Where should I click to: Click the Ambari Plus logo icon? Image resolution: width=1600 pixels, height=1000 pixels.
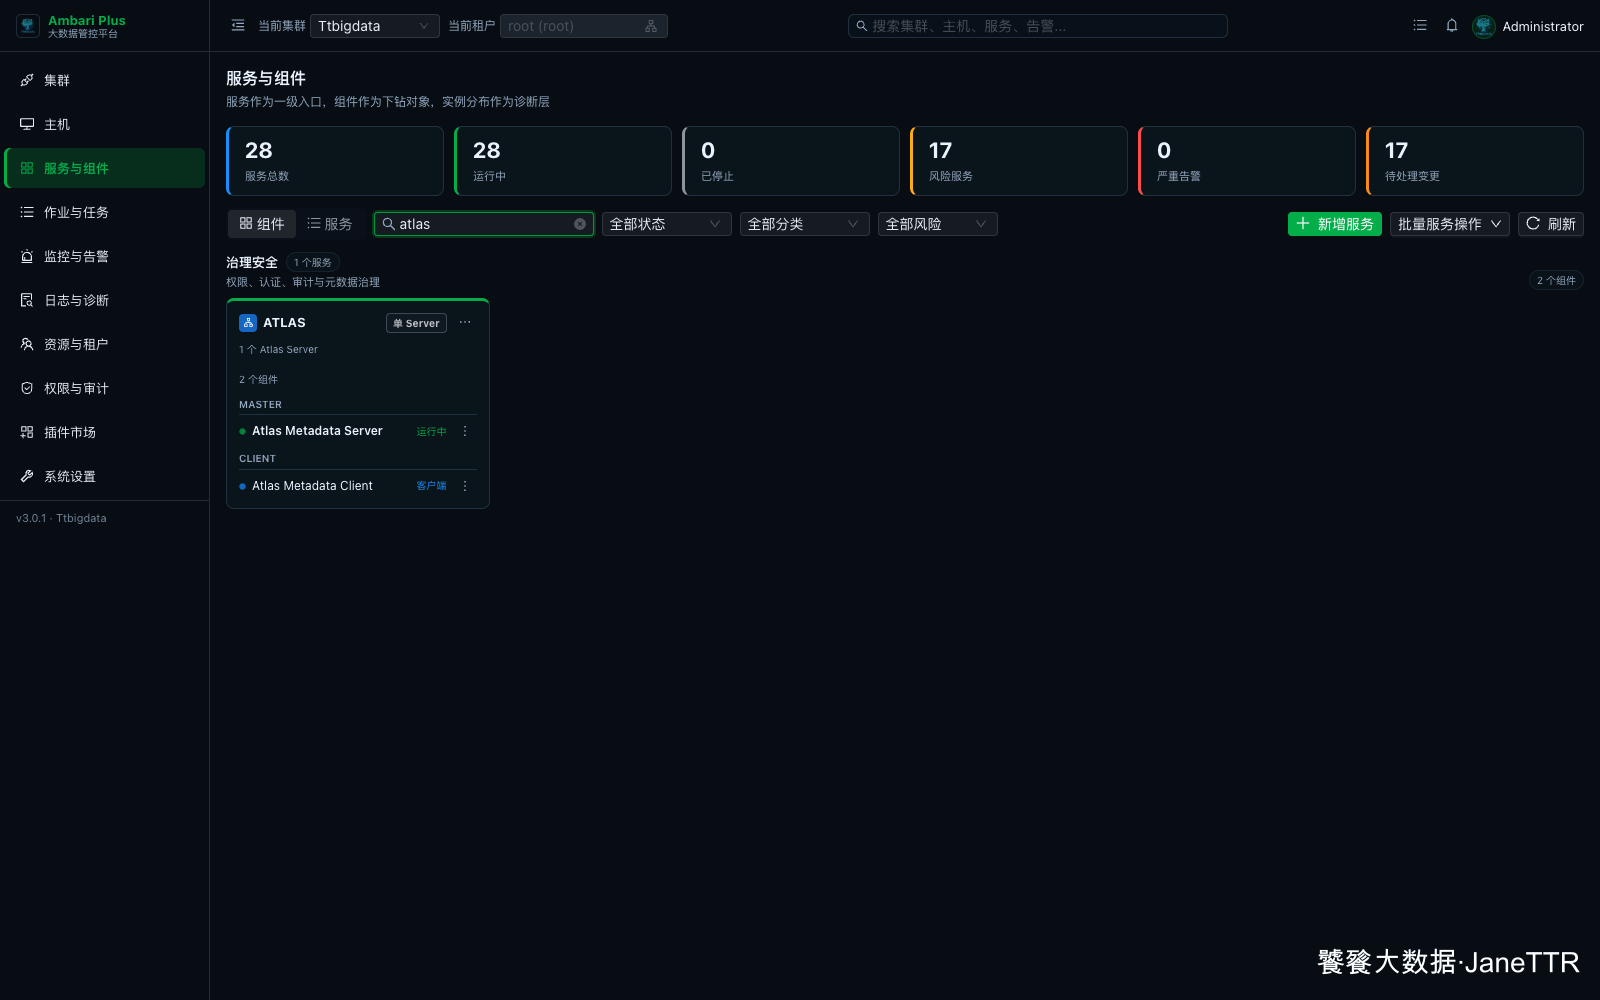coord(28,26)
